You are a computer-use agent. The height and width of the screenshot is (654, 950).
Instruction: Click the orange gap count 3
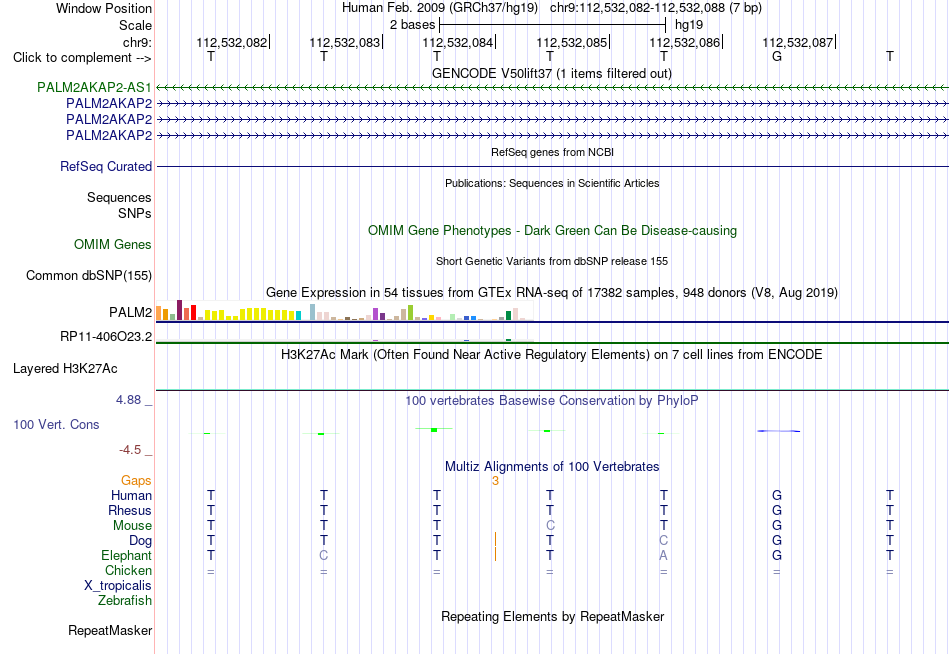495,481
